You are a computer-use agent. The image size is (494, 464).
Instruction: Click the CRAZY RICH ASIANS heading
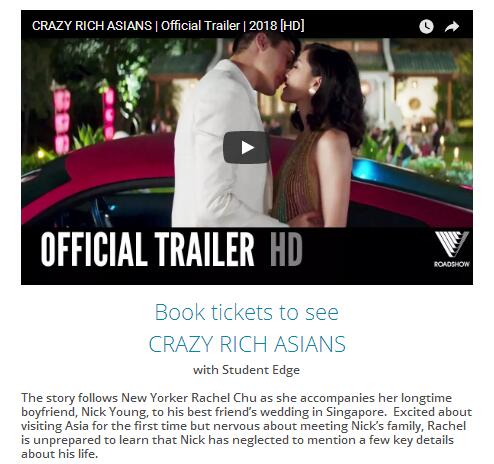tap(247, 344)
